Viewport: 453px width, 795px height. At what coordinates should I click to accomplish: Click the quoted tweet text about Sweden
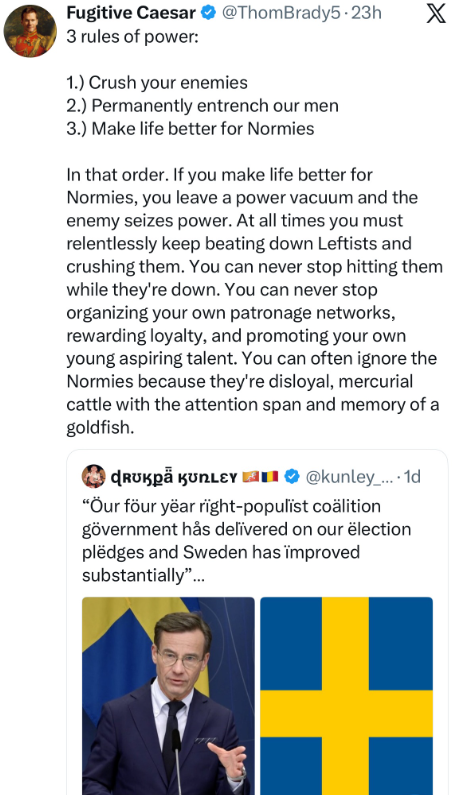pyautogui.click(x=247, y=540)
